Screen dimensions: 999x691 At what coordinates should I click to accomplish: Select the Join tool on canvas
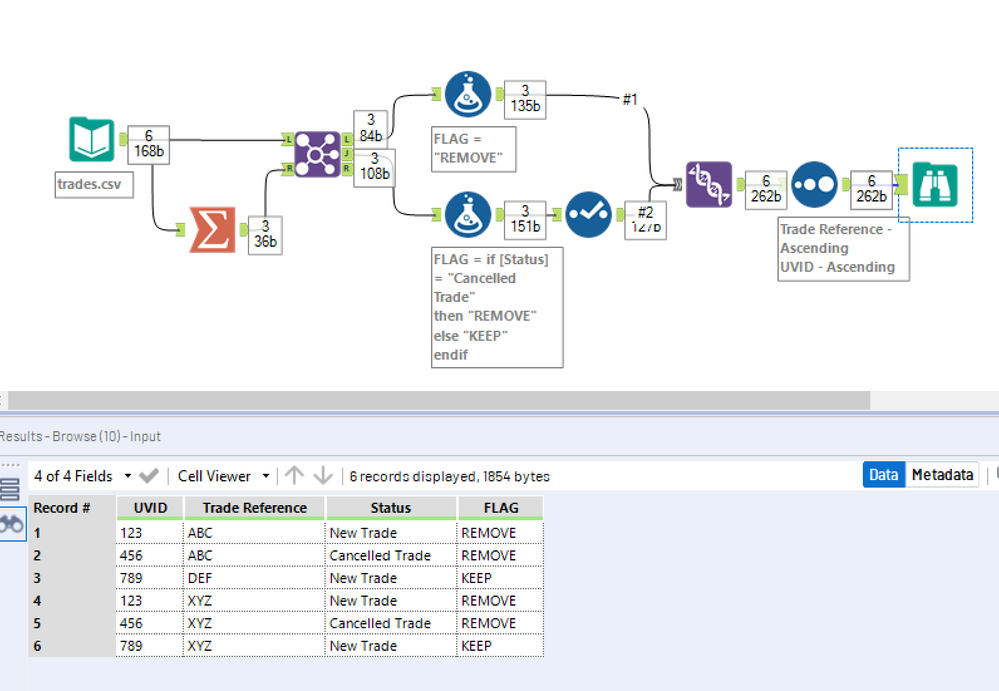pyautogui.click(x=317, y=154)
